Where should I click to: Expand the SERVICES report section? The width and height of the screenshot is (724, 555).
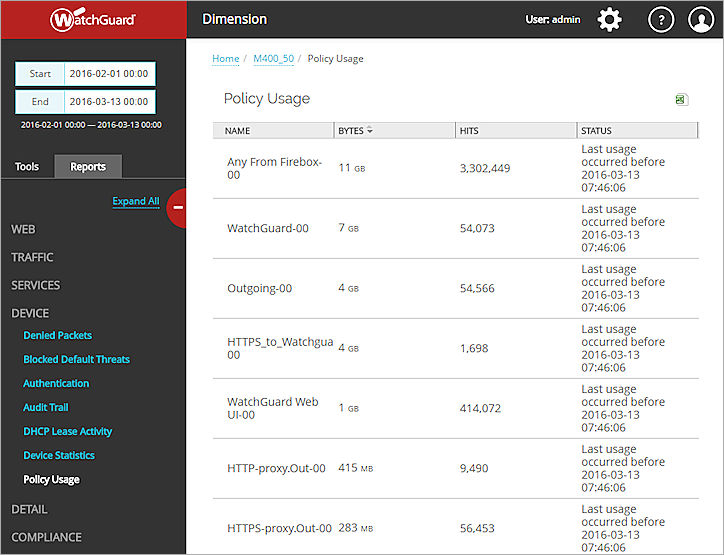tap(35, 285)
